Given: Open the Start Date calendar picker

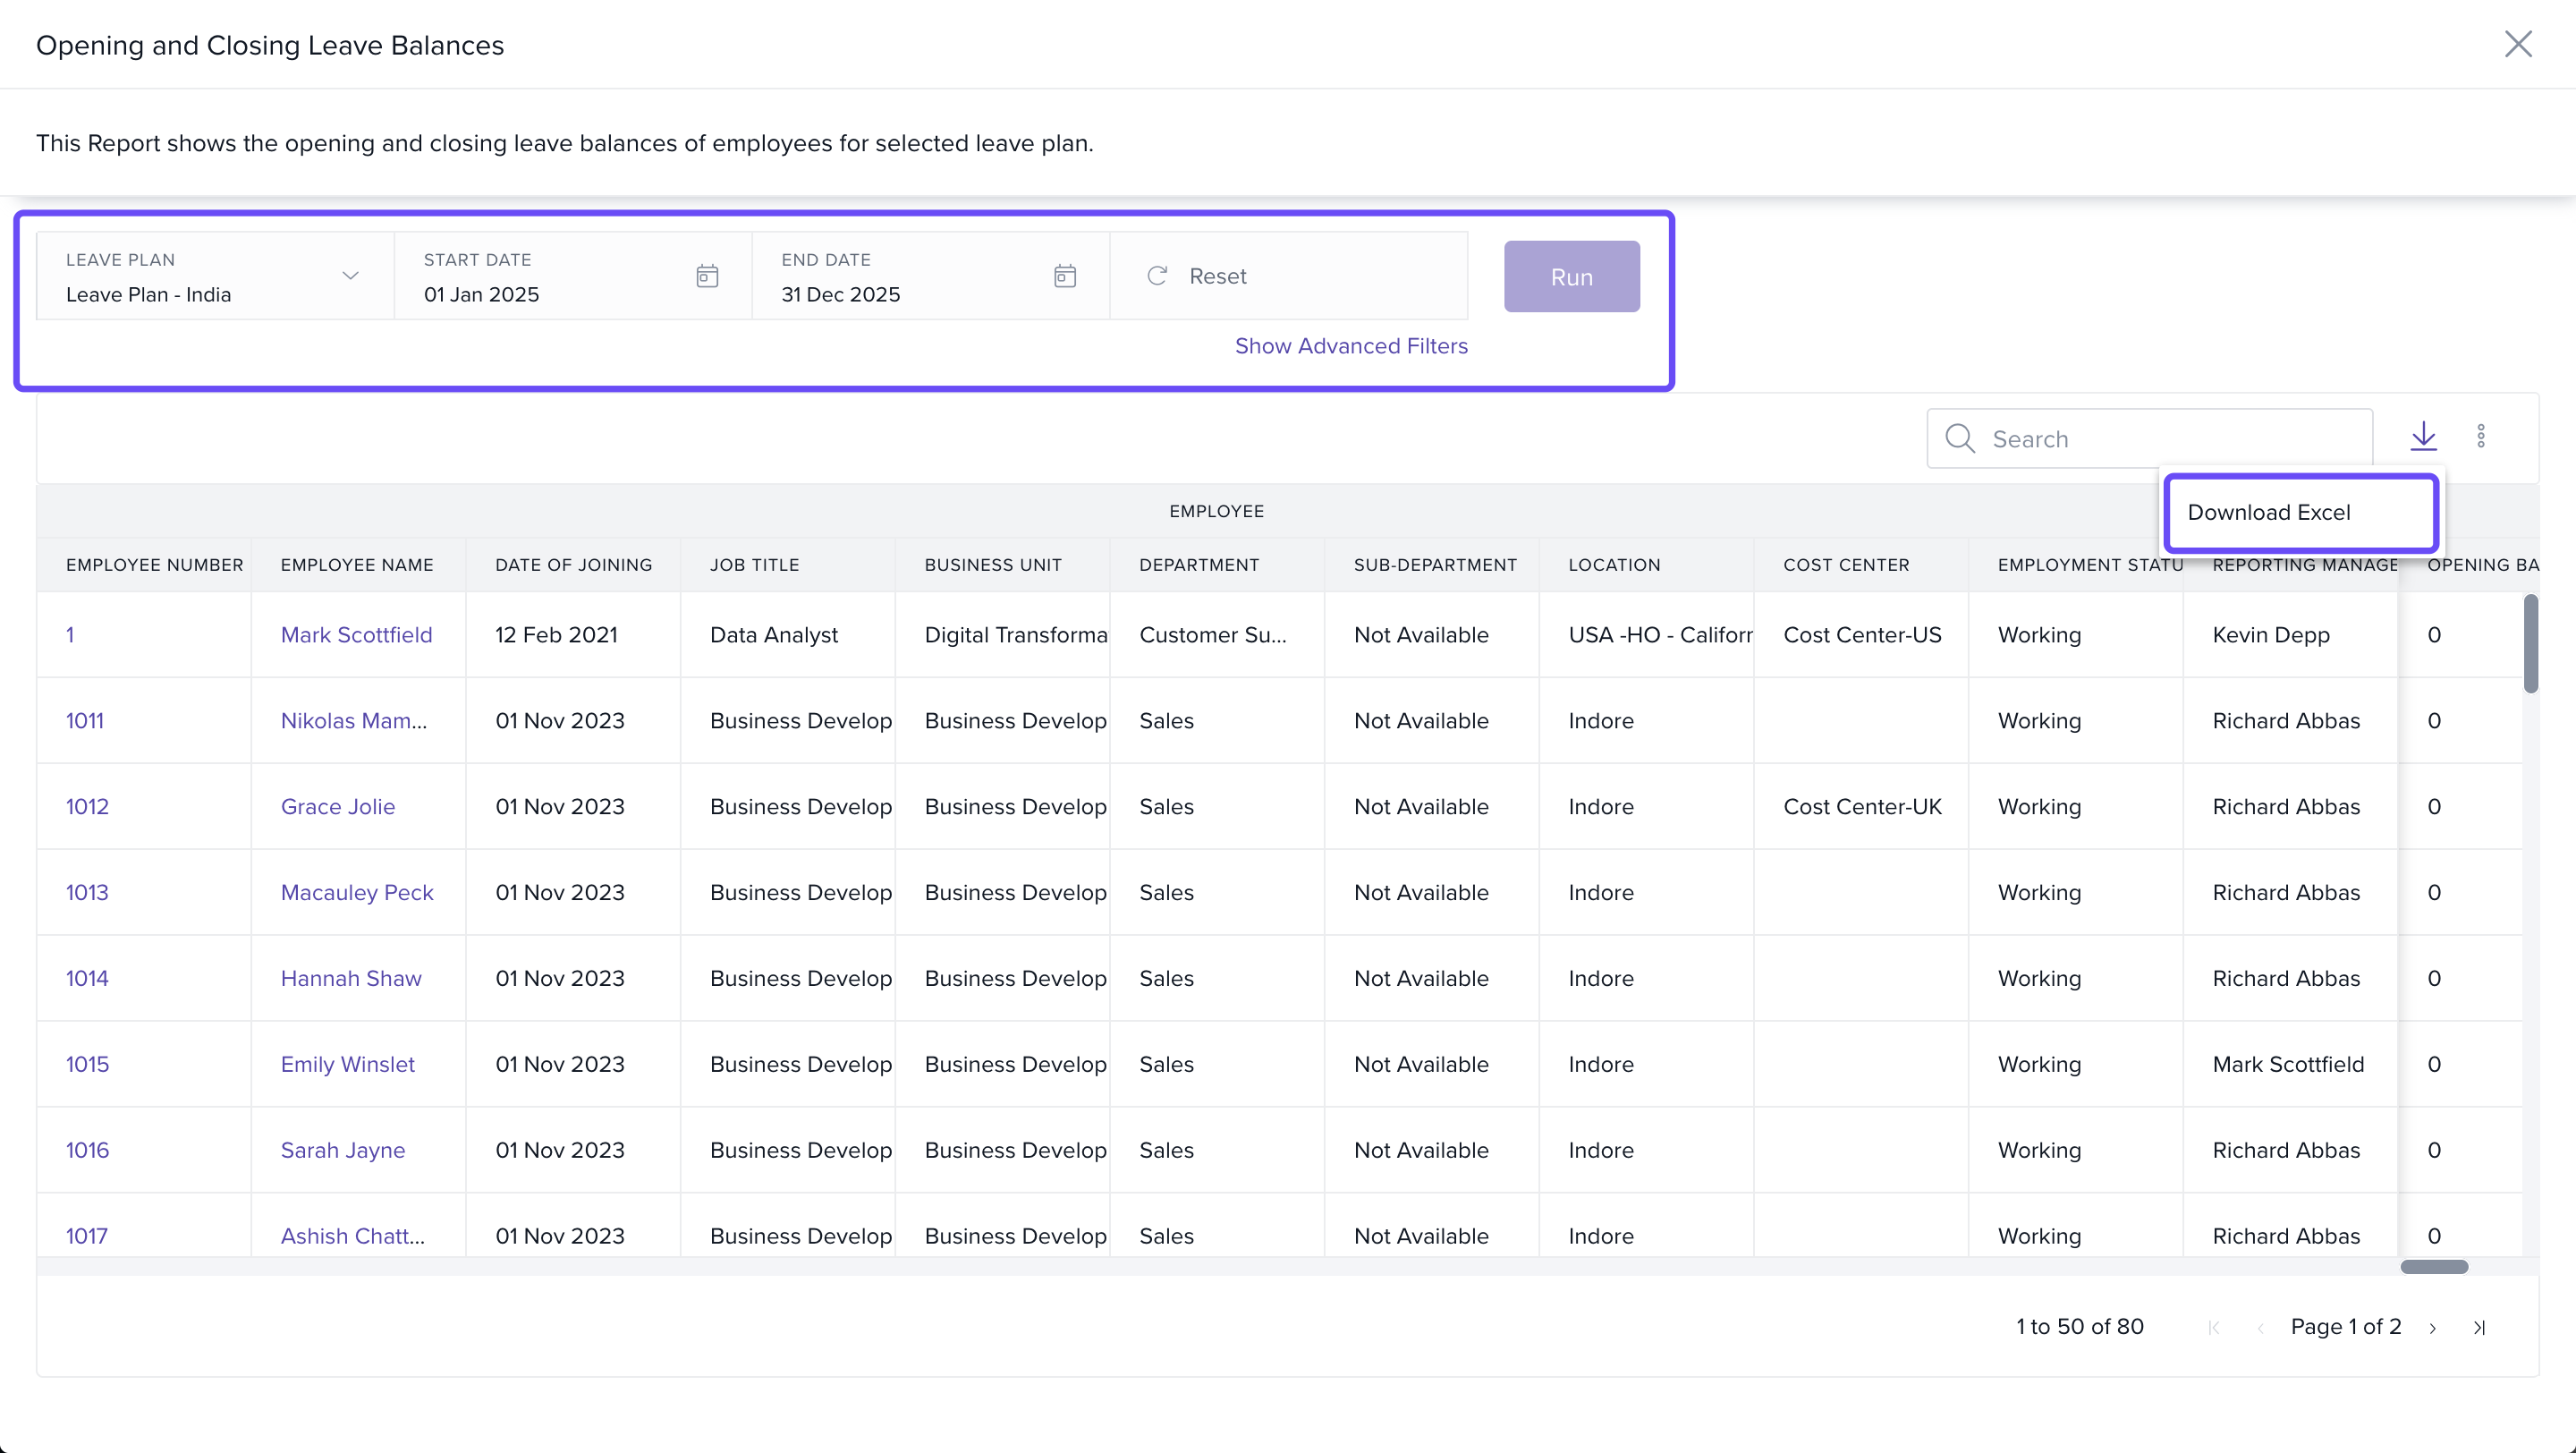Looking at the screenshot, I should (x=707, y=276).
